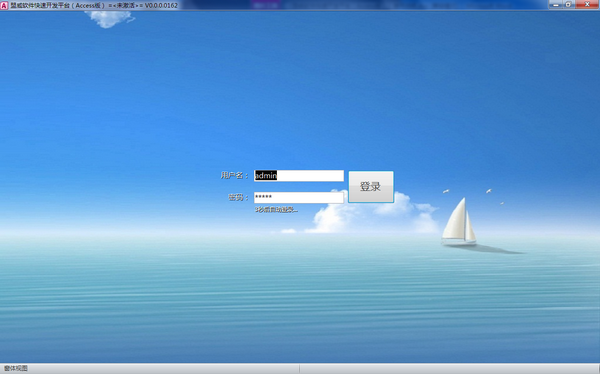Click the 登录 login button
Screen dimensions: 600x374
371,187
